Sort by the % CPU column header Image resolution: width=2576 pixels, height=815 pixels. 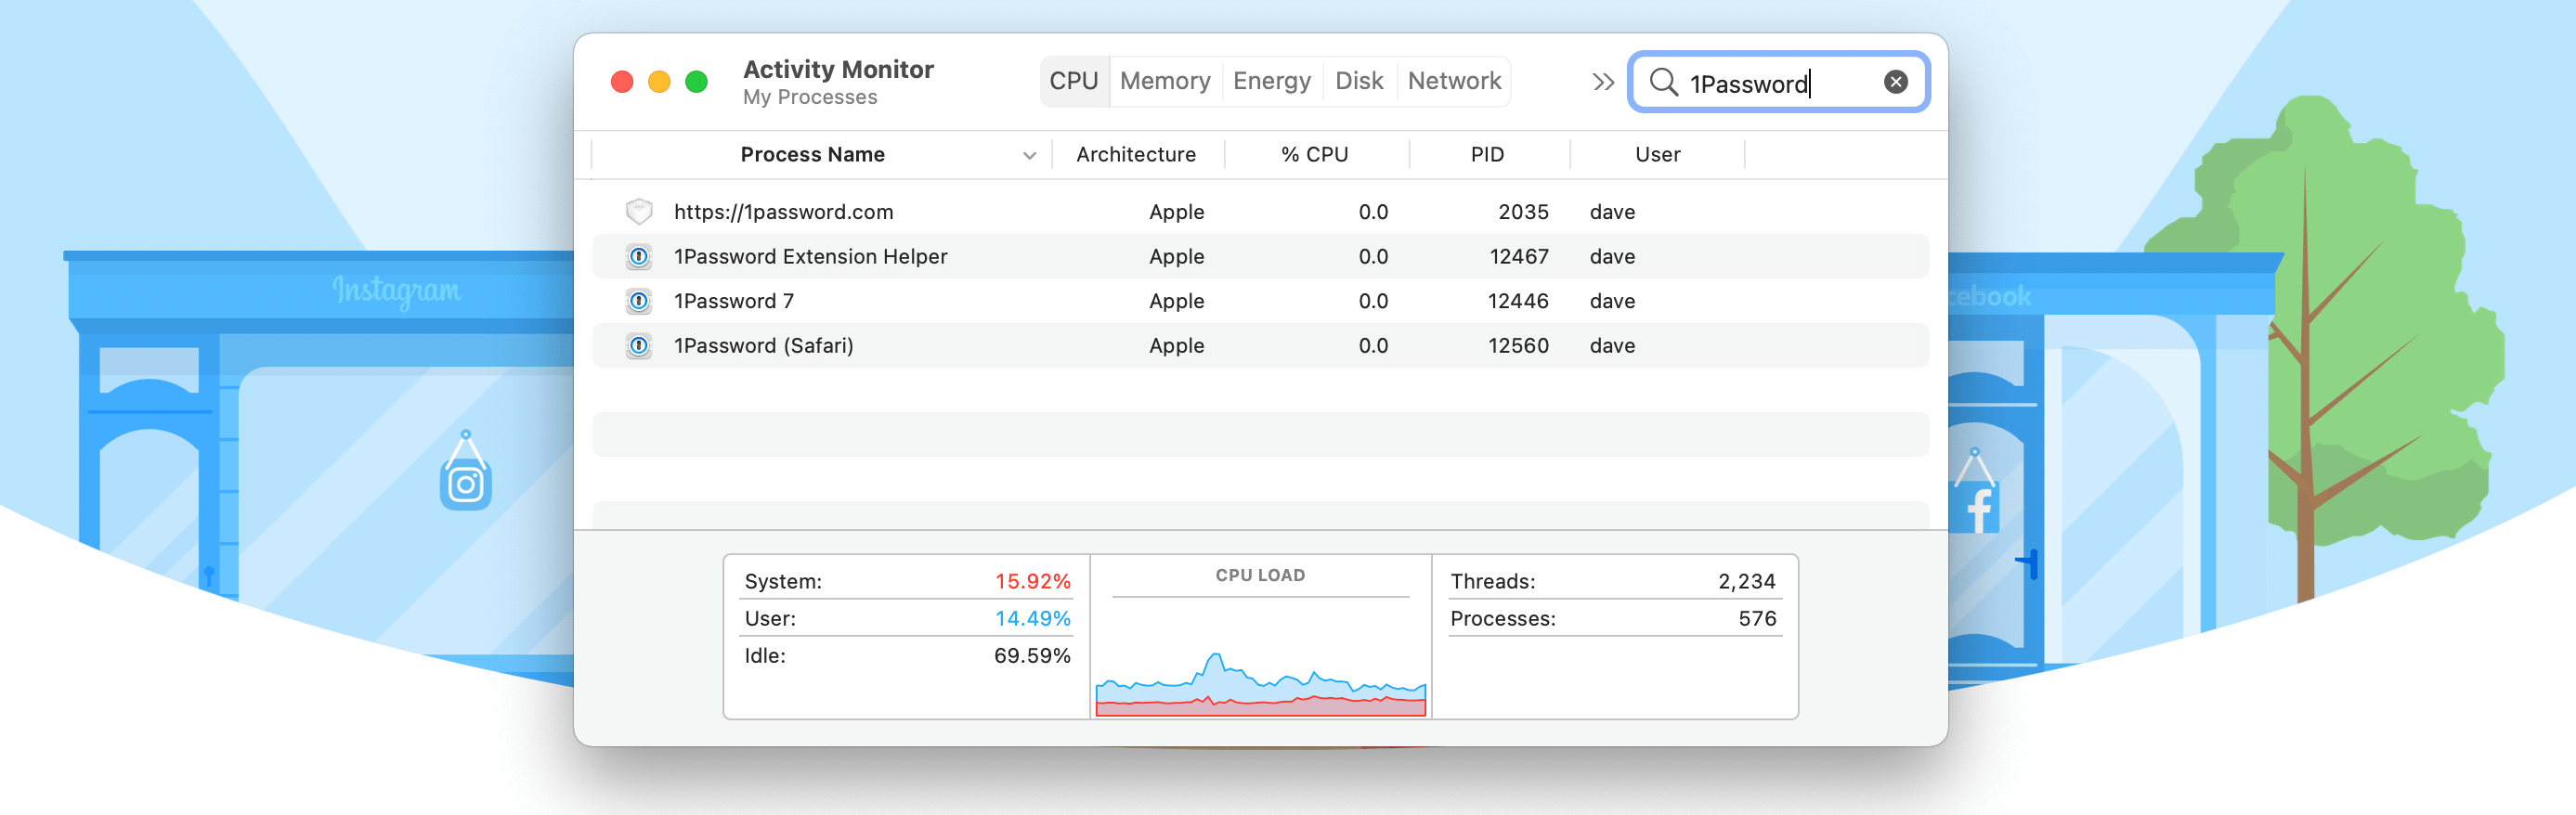tap(1314, 155)
